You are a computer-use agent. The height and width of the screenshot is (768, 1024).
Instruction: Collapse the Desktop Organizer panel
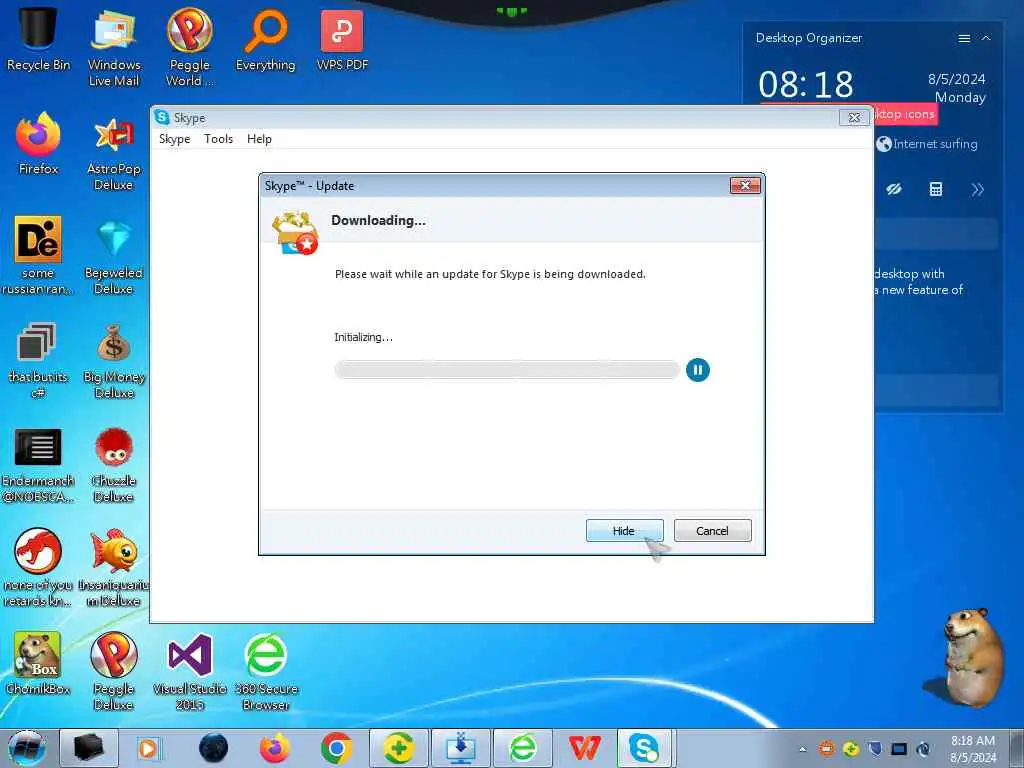pyautogui.click(x=986, y=39)
